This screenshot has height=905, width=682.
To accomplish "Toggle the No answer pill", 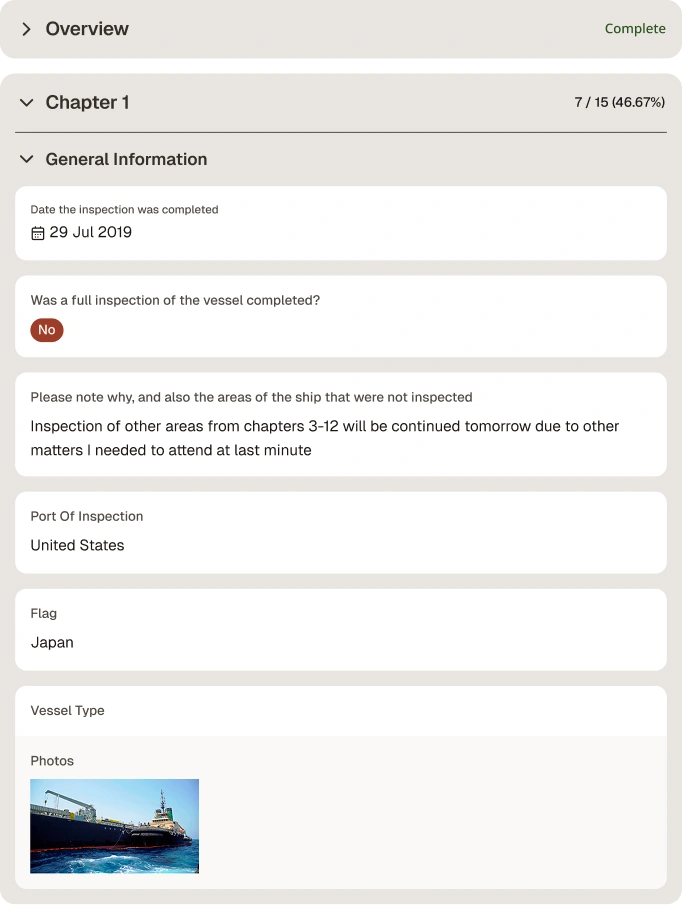I will (47, 330).
